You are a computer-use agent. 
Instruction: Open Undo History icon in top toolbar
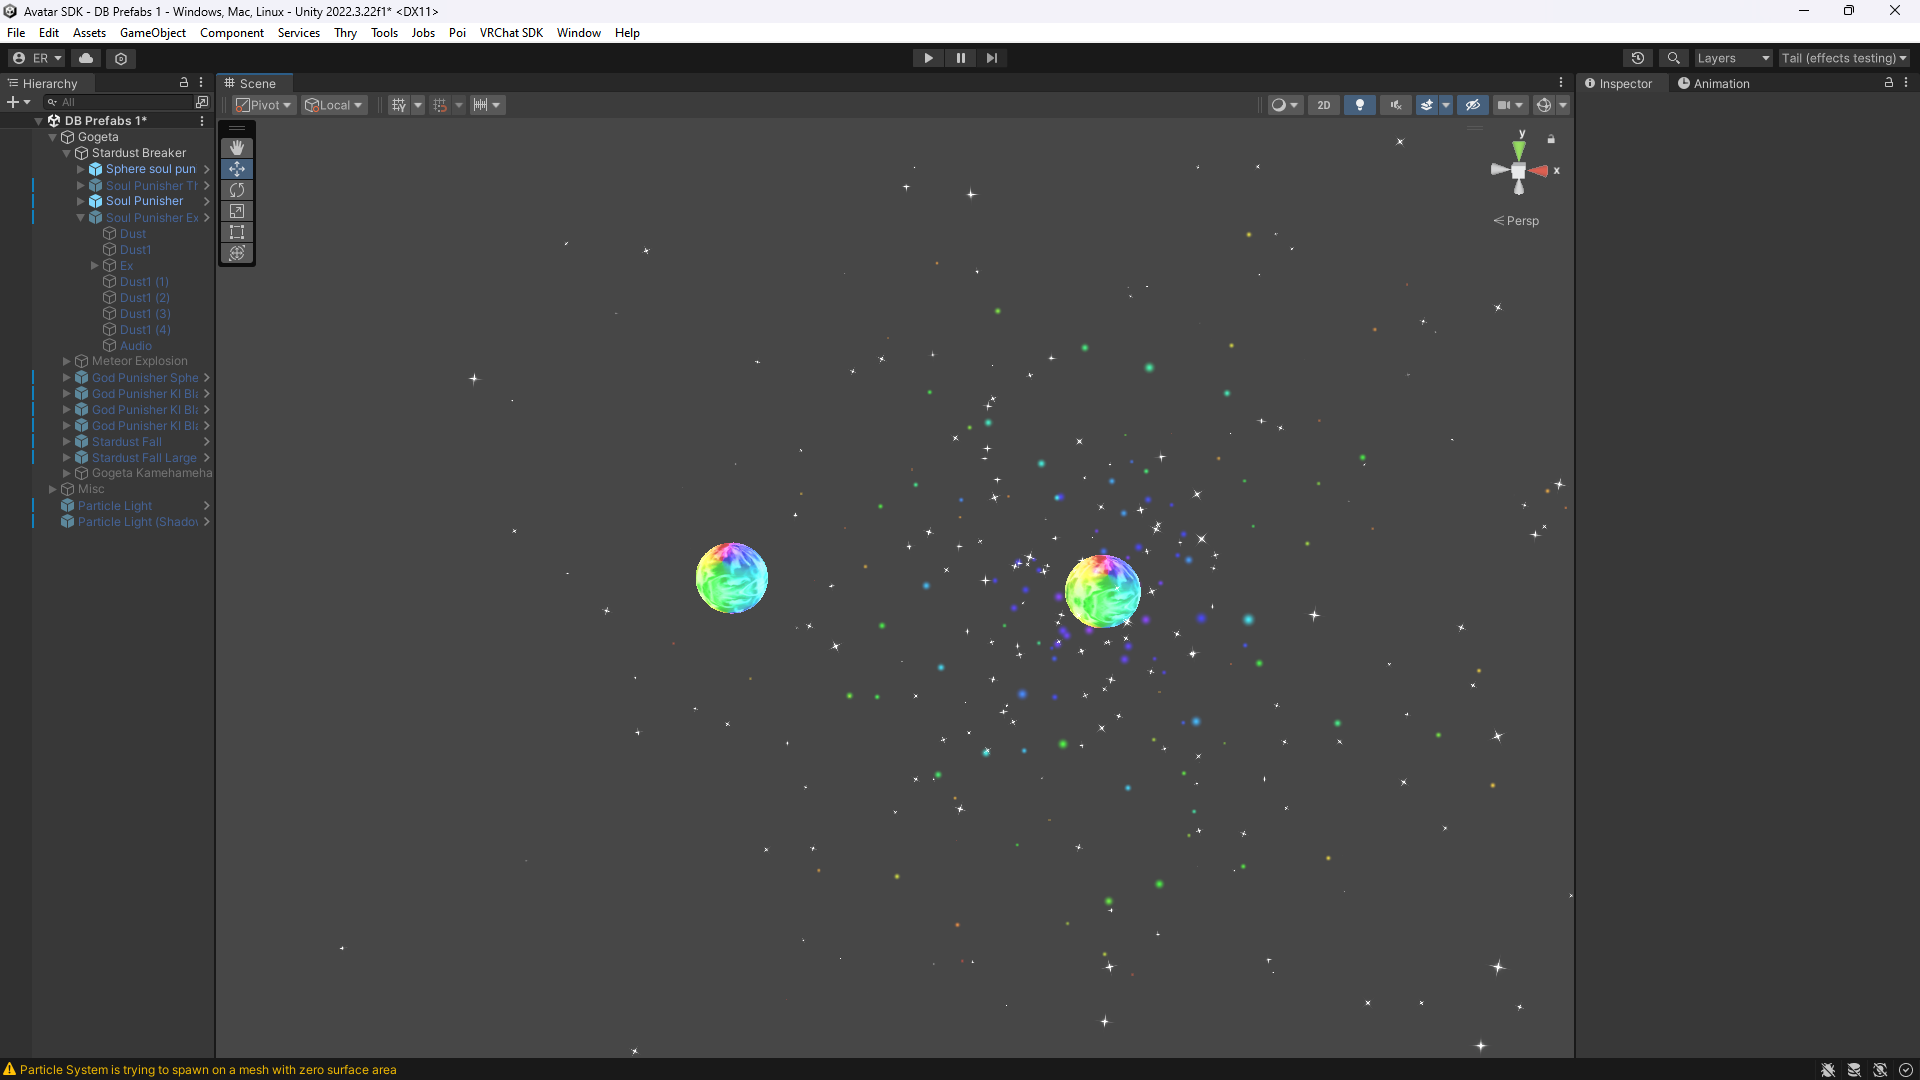[1637, 58]
